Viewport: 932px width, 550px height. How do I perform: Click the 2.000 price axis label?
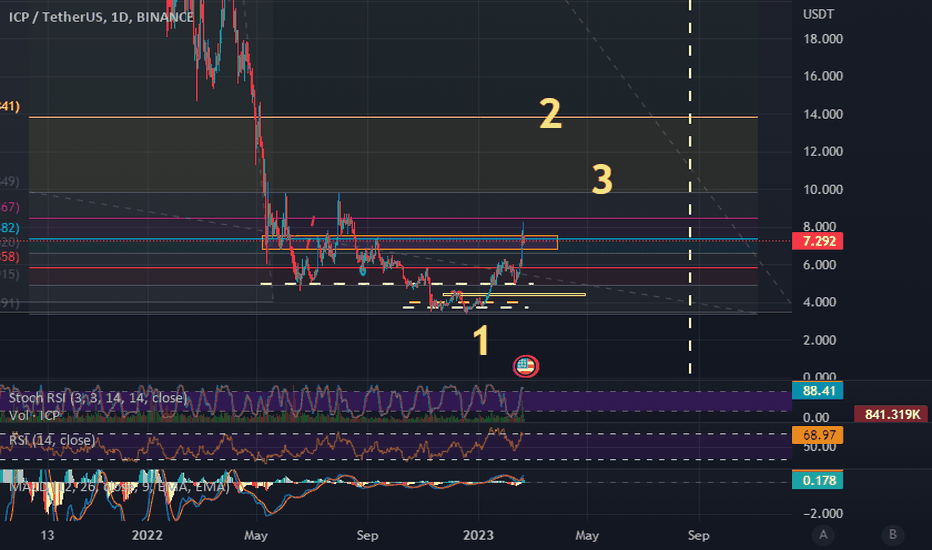[x=820, y=340]
